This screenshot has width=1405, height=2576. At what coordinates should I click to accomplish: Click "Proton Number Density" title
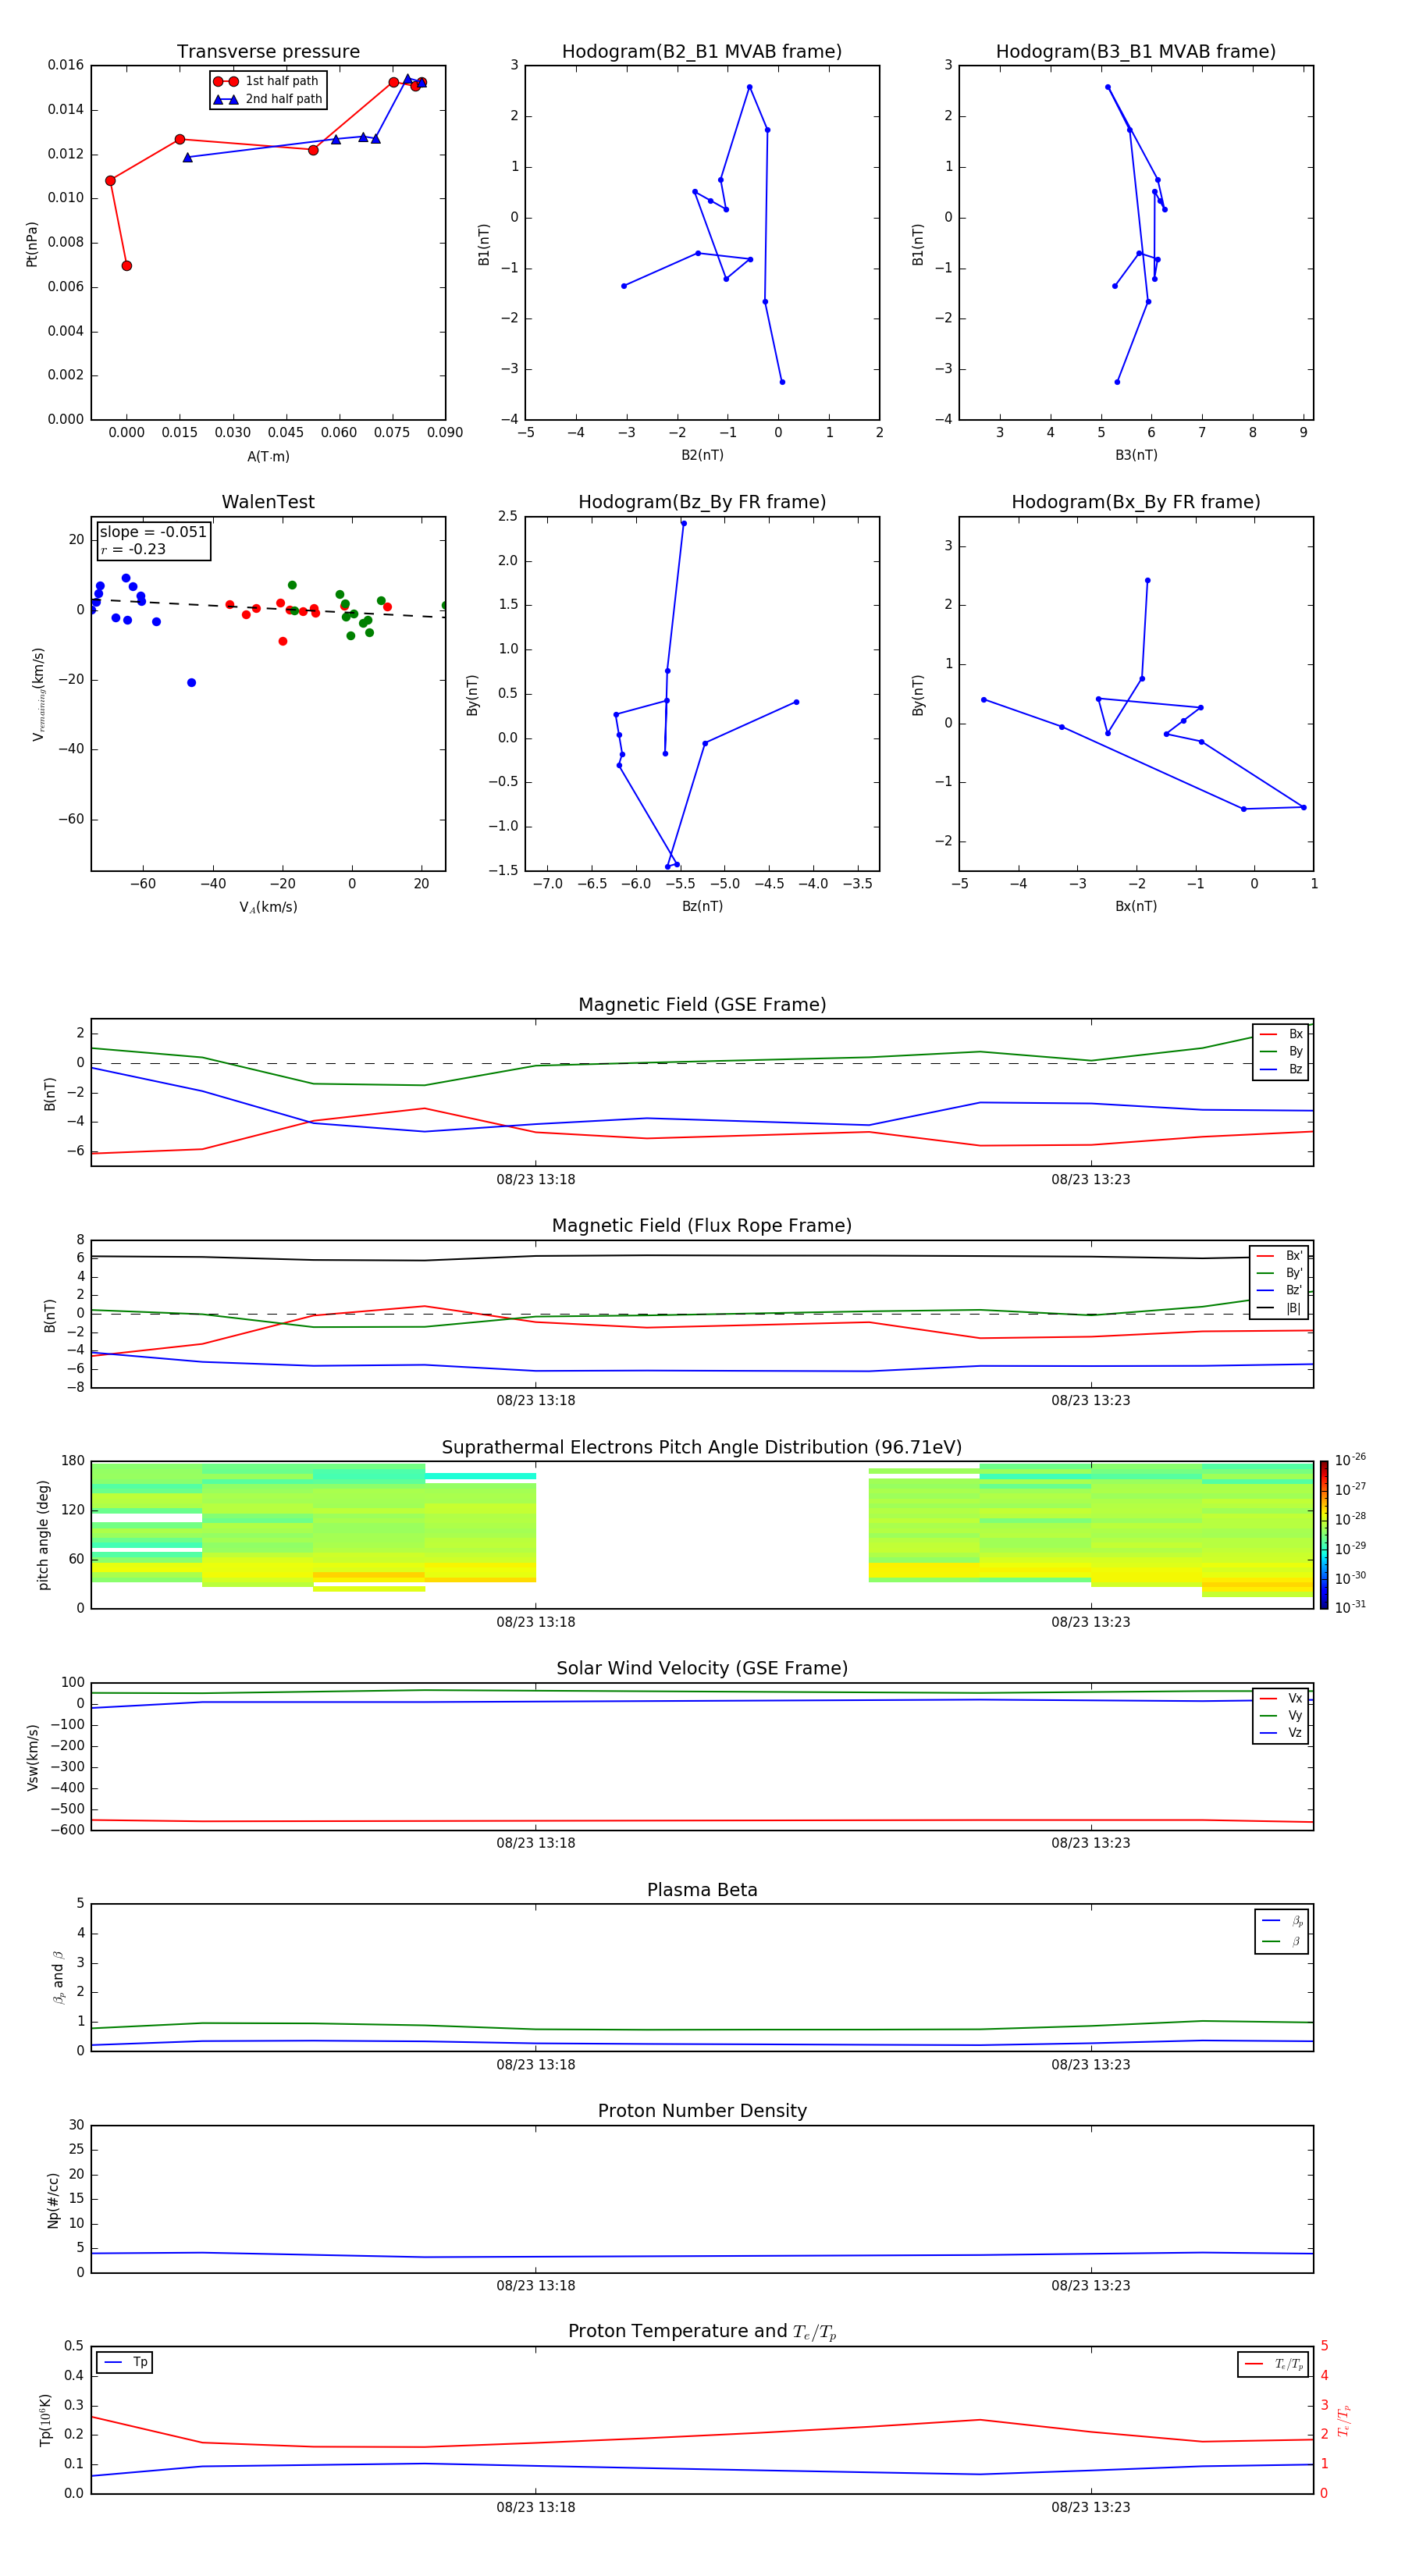point(702,2111)
